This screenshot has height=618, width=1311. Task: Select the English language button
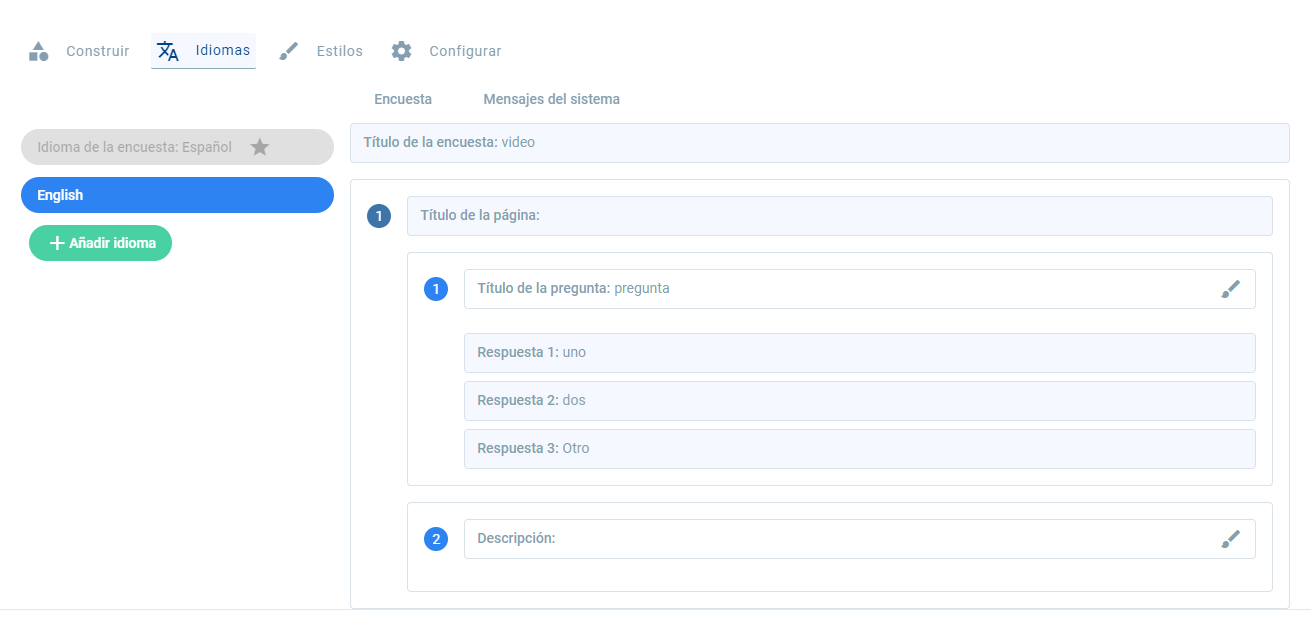177,195
